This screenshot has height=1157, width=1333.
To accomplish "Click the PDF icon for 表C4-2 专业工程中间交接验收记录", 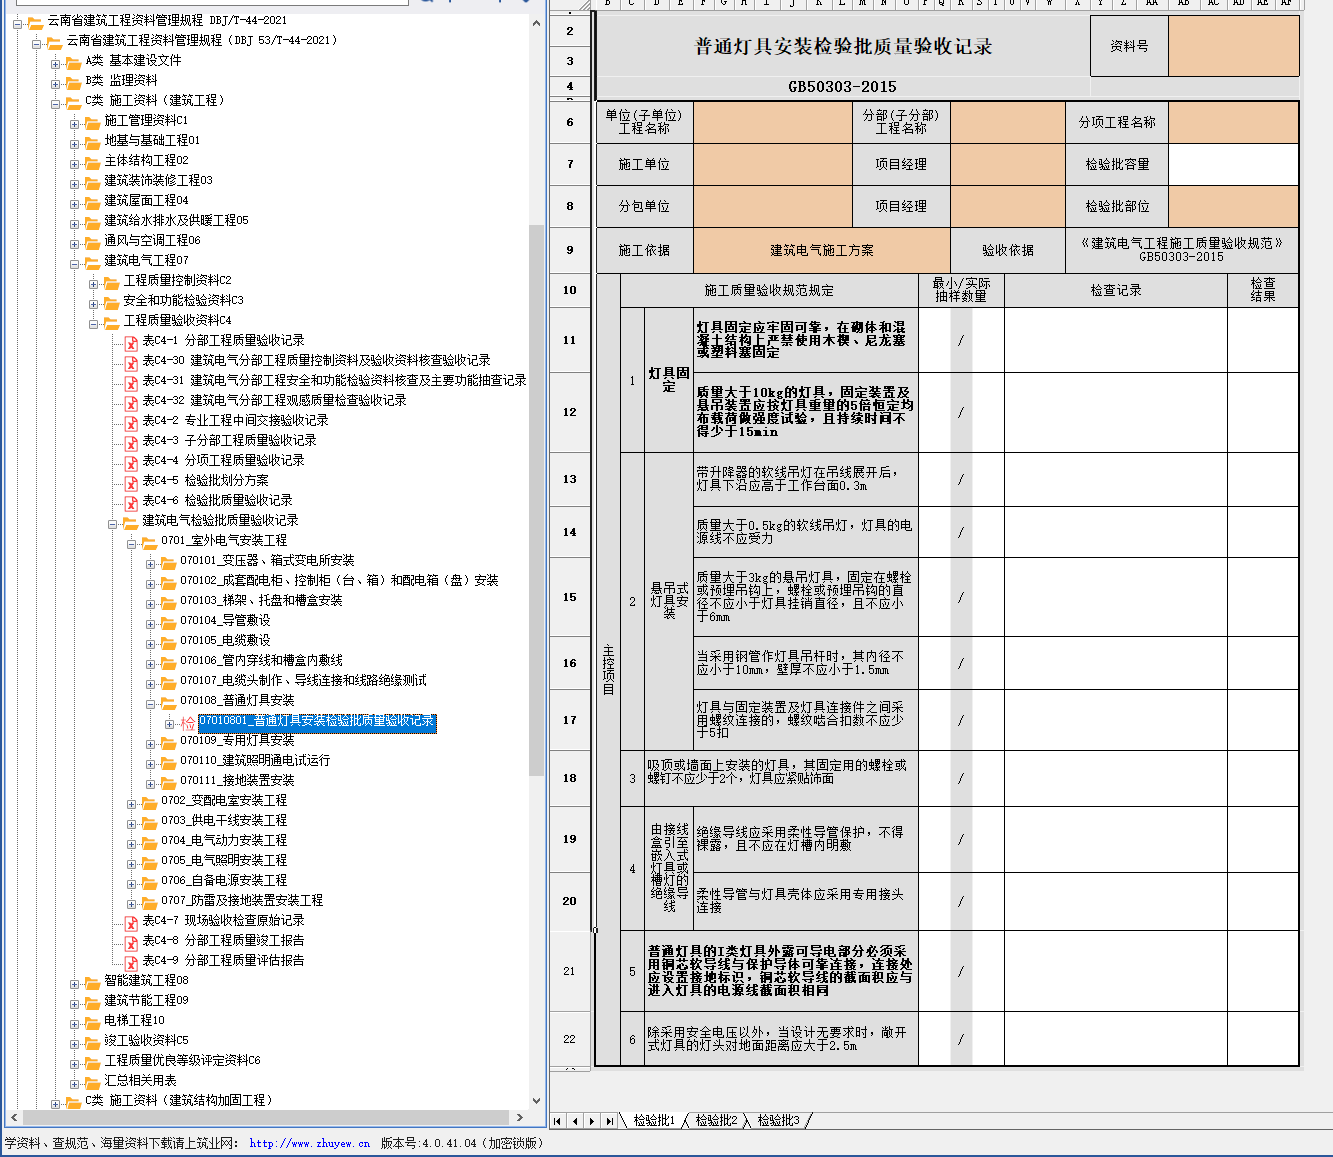I will tap(130, 423).
